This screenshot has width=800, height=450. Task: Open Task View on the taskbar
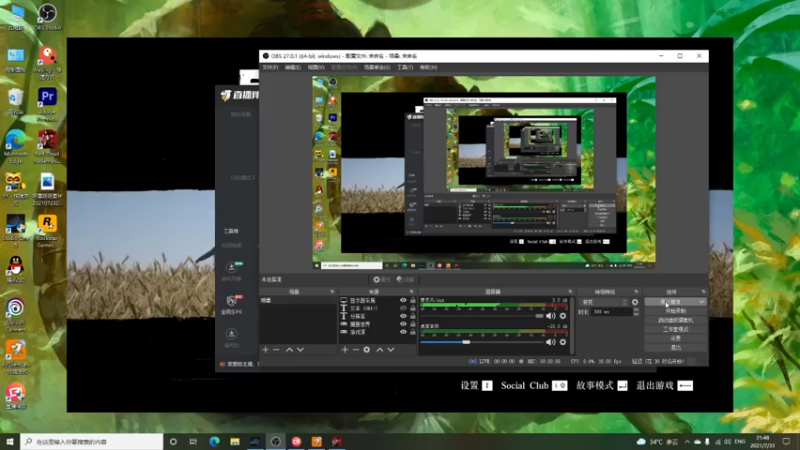coord(193,441)
